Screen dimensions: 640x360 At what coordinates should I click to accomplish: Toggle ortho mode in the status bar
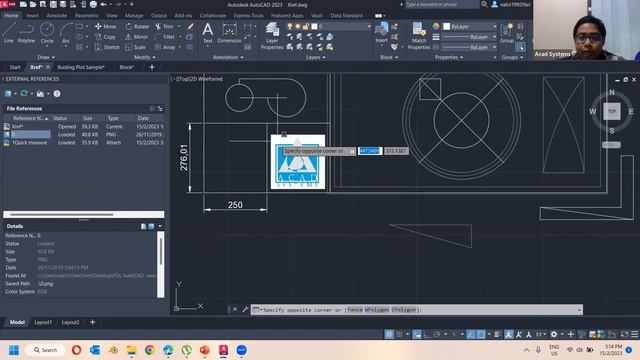(427, 334)
